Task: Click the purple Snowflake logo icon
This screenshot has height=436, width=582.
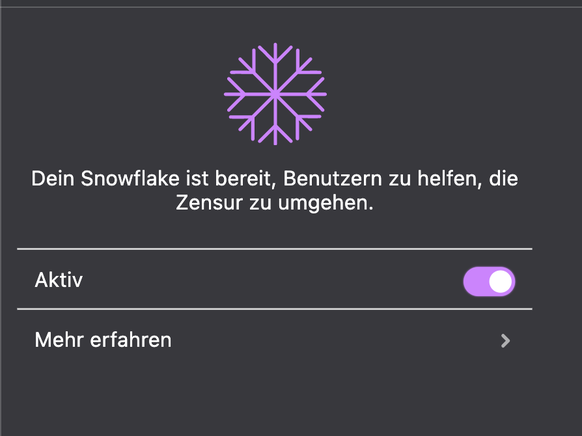Action: (x=275, y=94)
